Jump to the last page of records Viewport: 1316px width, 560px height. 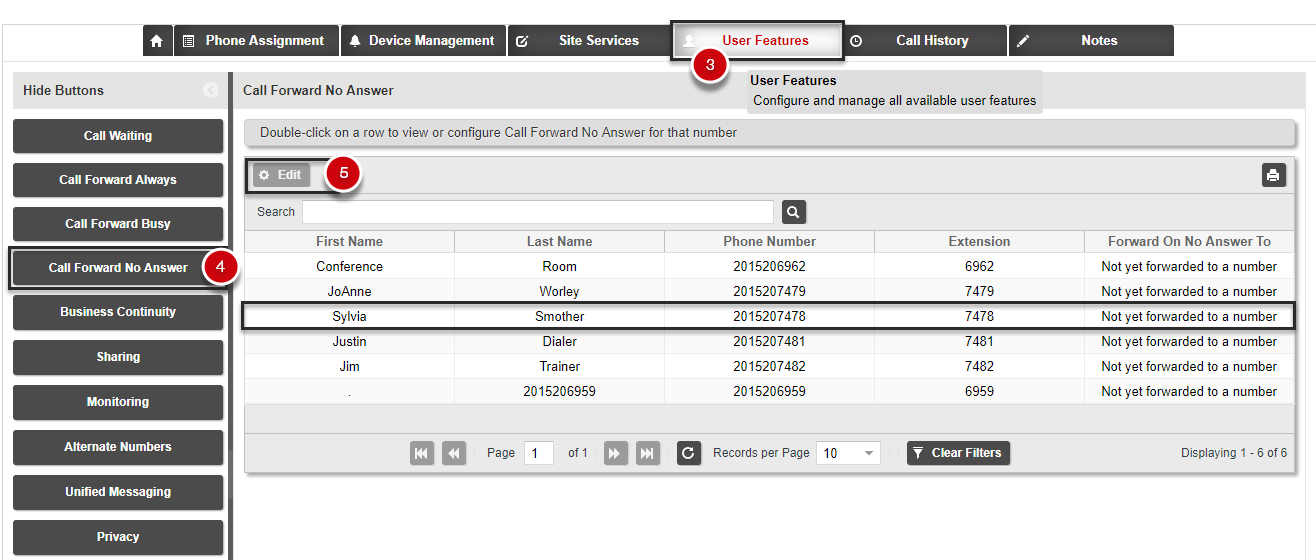click(648, 453)
